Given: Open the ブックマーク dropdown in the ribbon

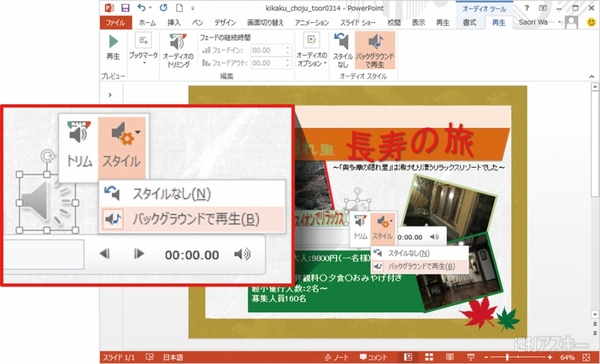Looking at the screenshot, I should 143,49.
